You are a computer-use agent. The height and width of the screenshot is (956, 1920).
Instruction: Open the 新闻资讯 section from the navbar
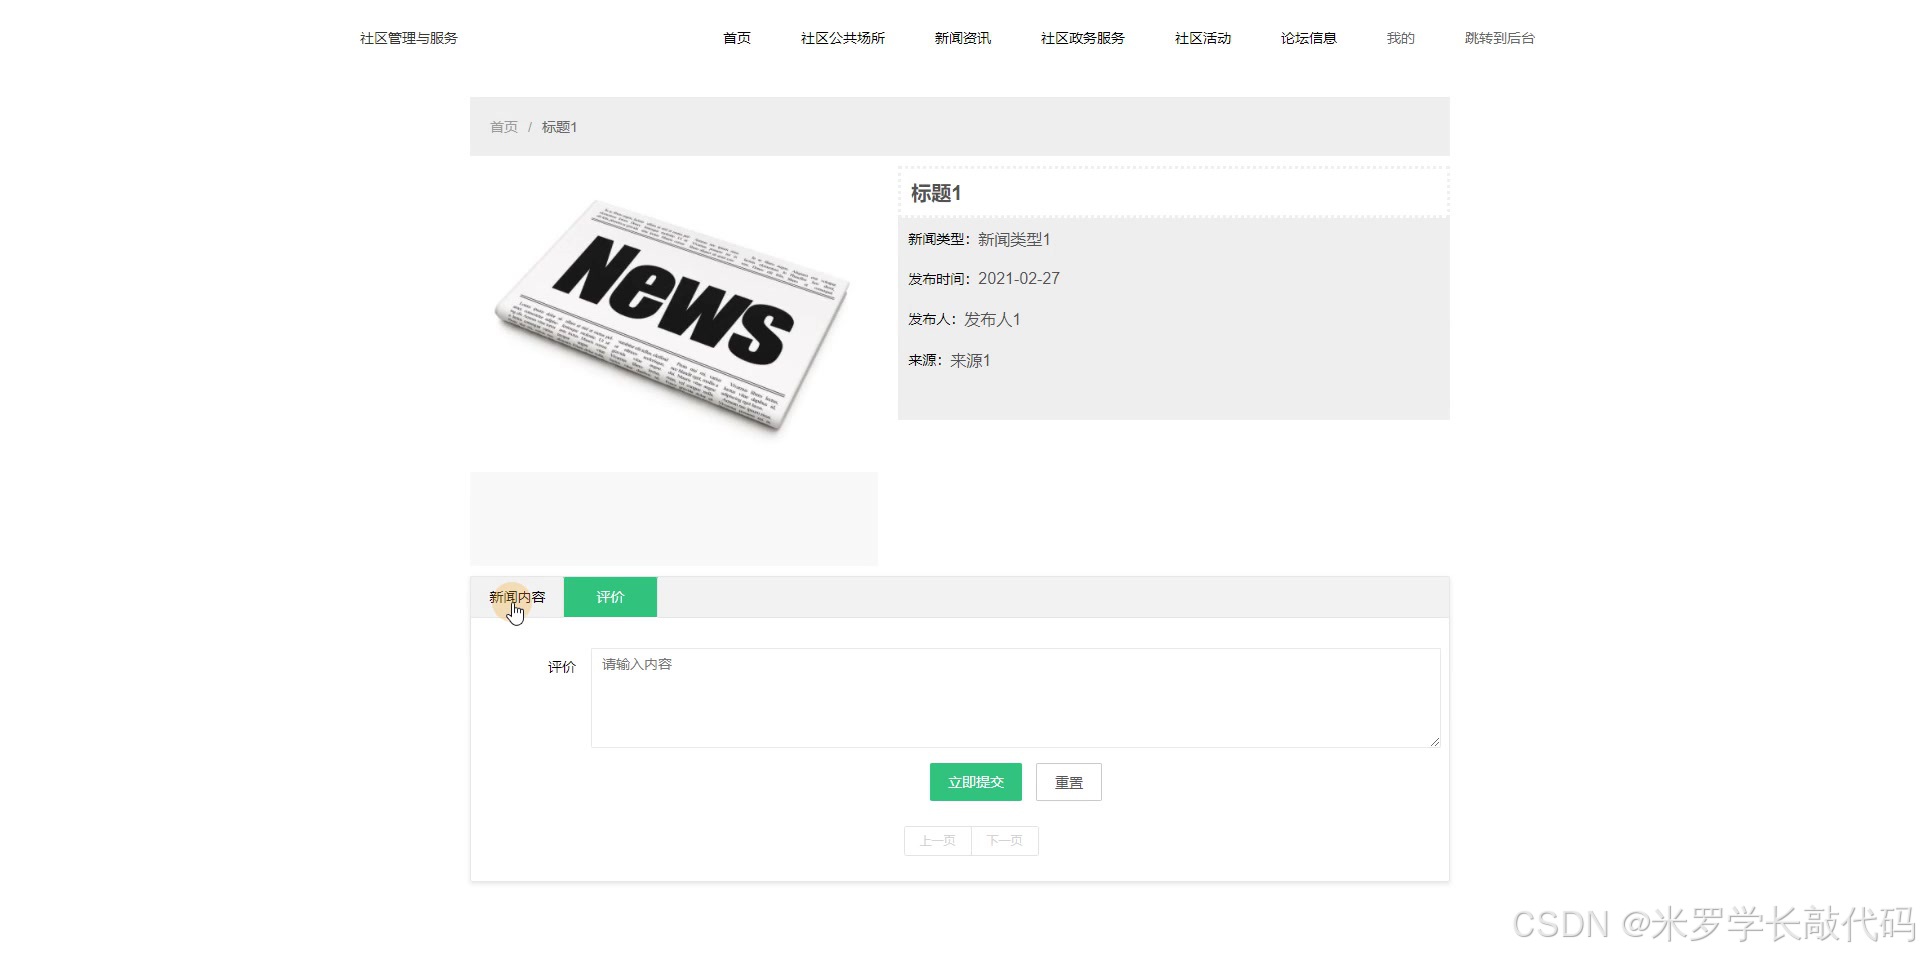[x=961, y=38]
